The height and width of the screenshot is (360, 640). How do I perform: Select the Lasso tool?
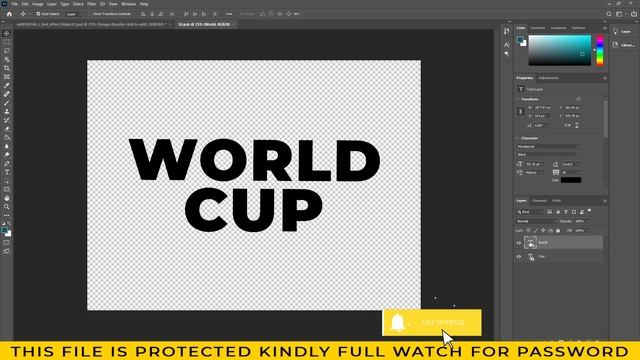[x=7, y=51]
